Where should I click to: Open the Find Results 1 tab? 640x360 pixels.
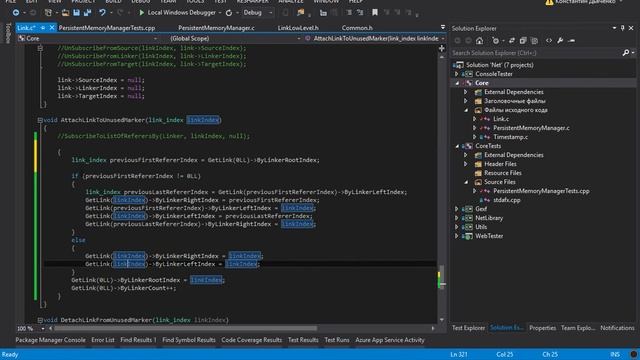tap(138, 340)
